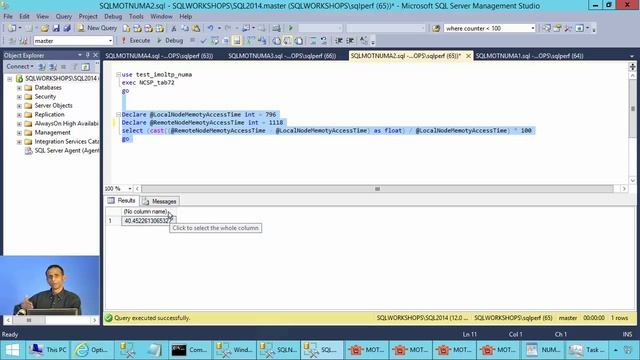640x360 pixels.
Task: Toggle Results to Grid option
Action: 288,40
